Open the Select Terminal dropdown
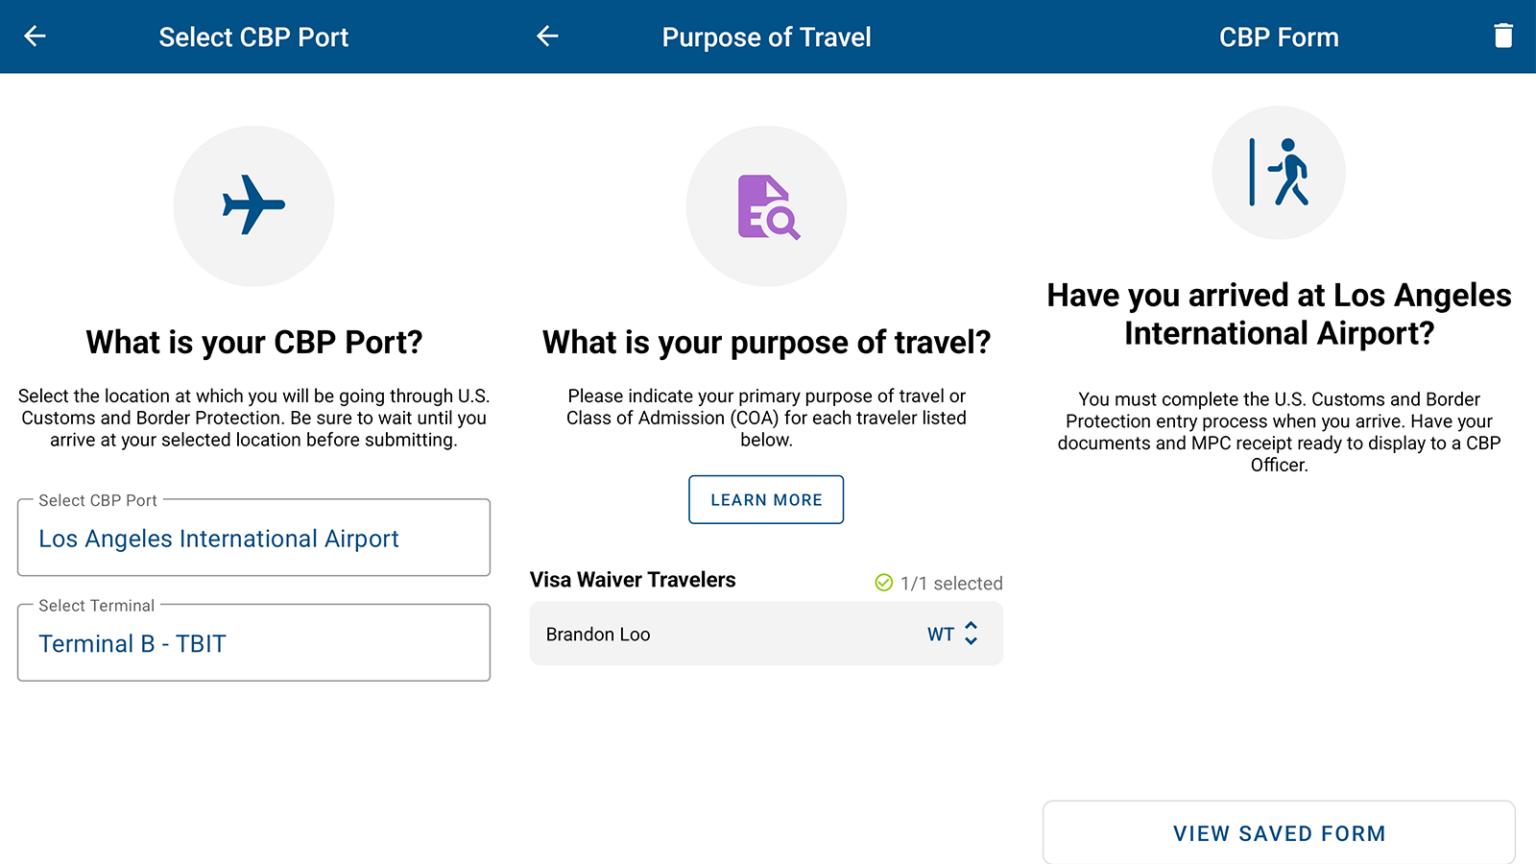 253,642
